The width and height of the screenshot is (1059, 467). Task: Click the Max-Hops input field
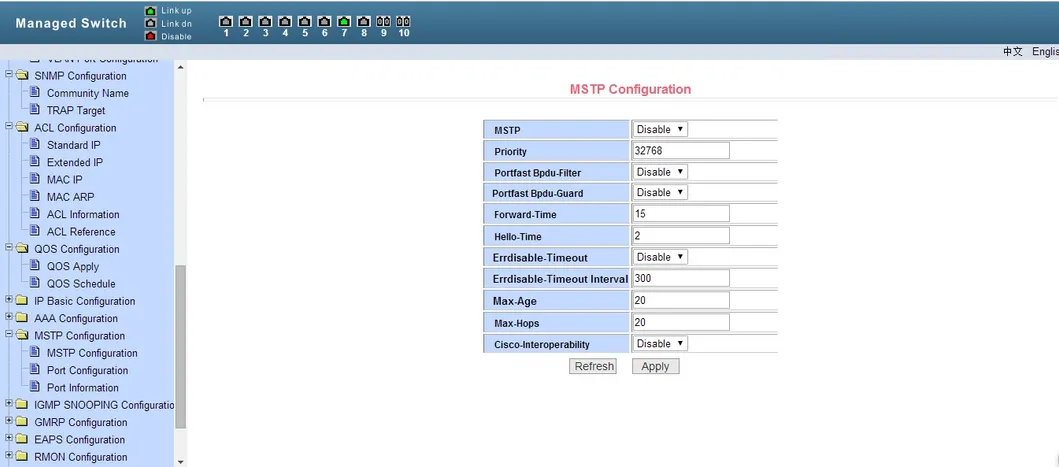point(681,322)
